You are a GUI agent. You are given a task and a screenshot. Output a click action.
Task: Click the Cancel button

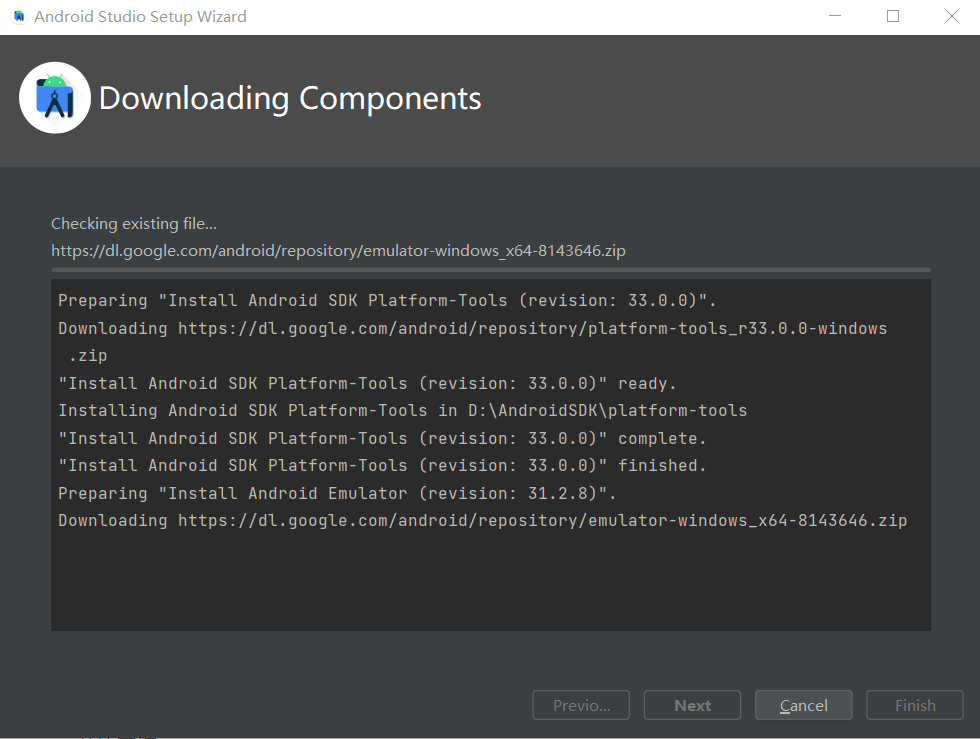pyautogui.click(x=803, y=705)
